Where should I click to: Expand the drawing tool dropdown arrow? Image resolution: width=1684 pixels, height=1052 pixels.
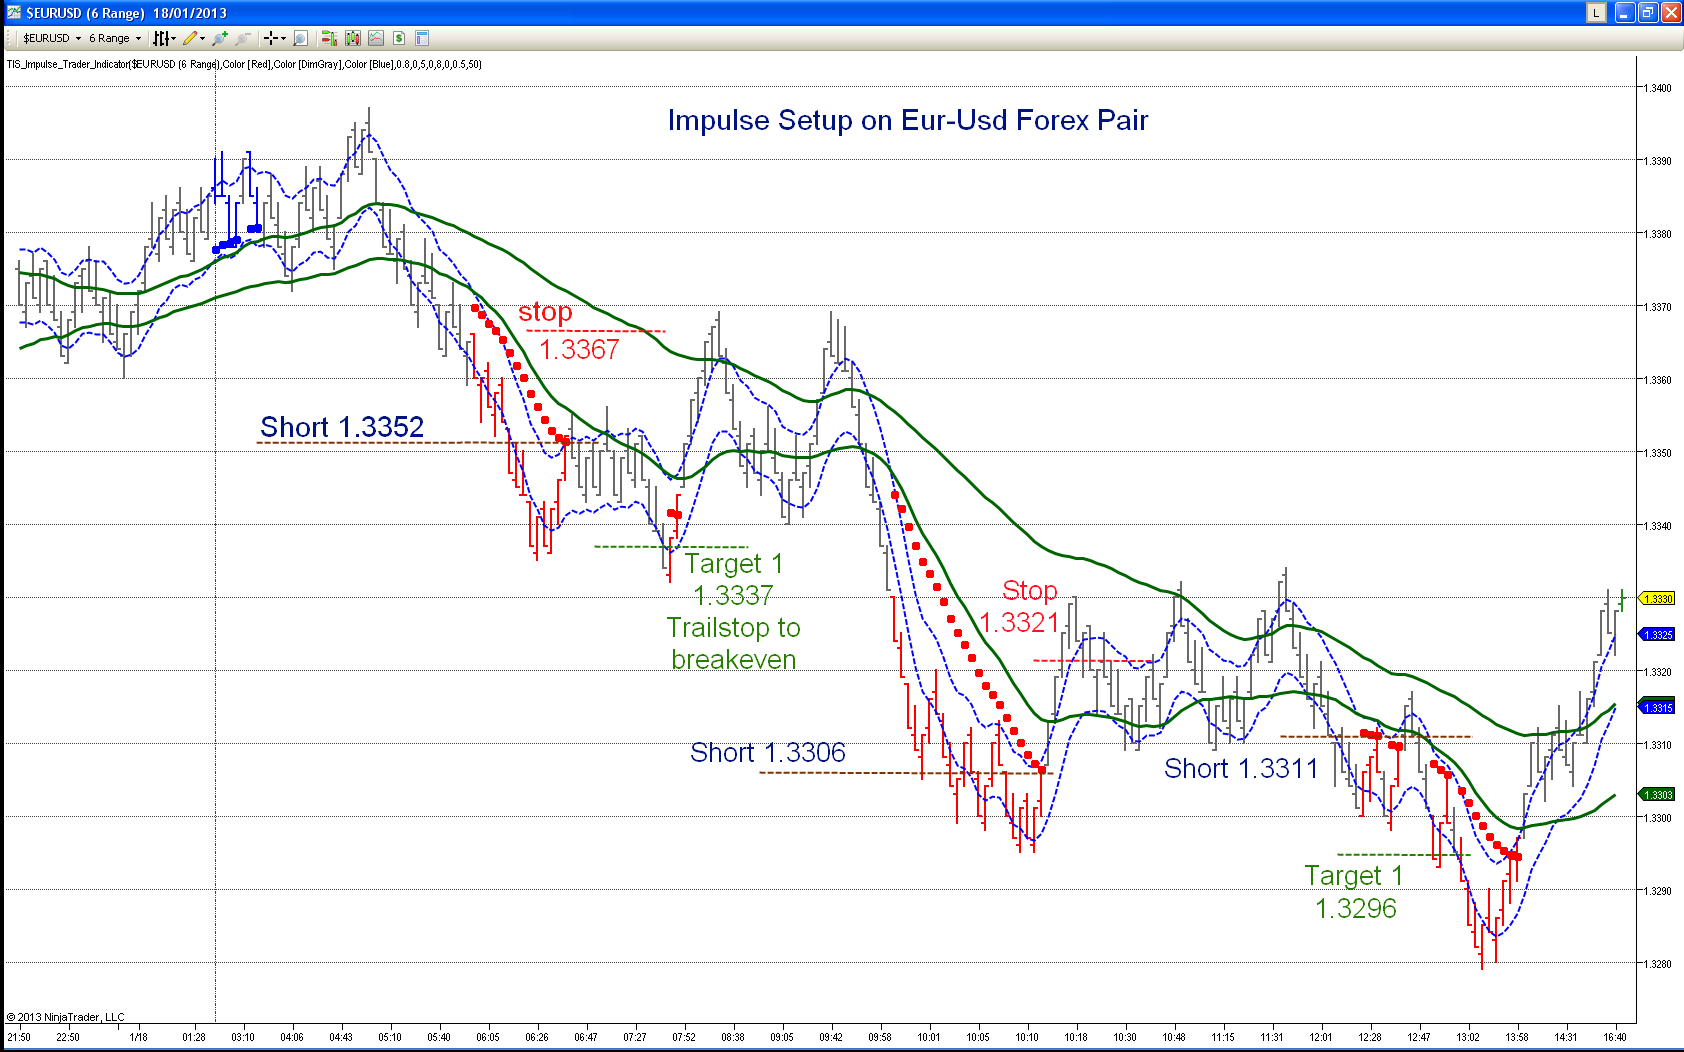[x=202, y=38]
